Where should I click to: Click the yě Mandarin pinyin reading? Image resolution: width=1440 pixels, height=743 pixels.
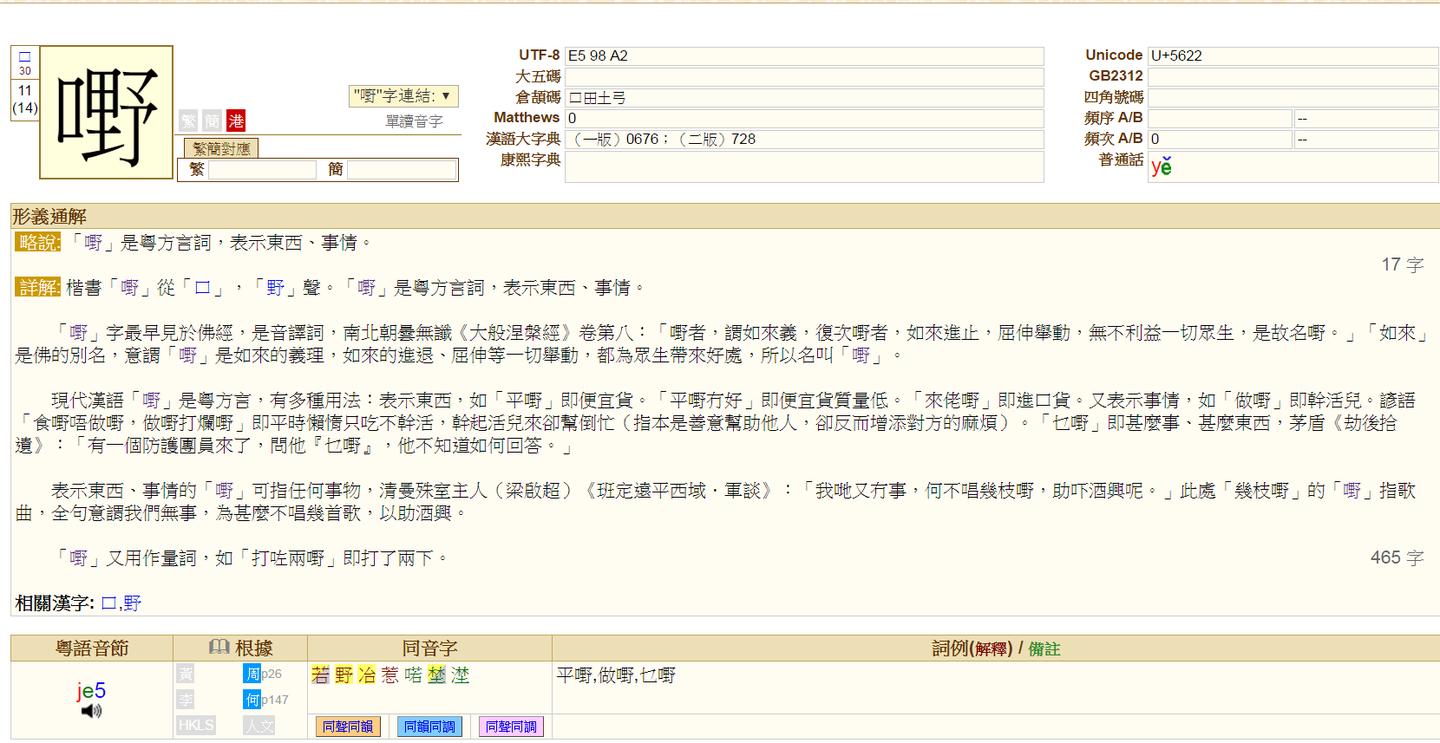pyautogui.click(x=1161, y=167)
